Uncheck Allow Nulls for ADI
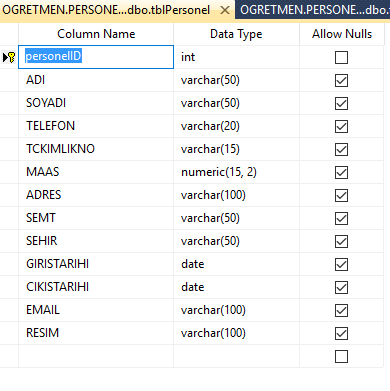The width and height of the screenshot is (390, 391). pos(341,80)
